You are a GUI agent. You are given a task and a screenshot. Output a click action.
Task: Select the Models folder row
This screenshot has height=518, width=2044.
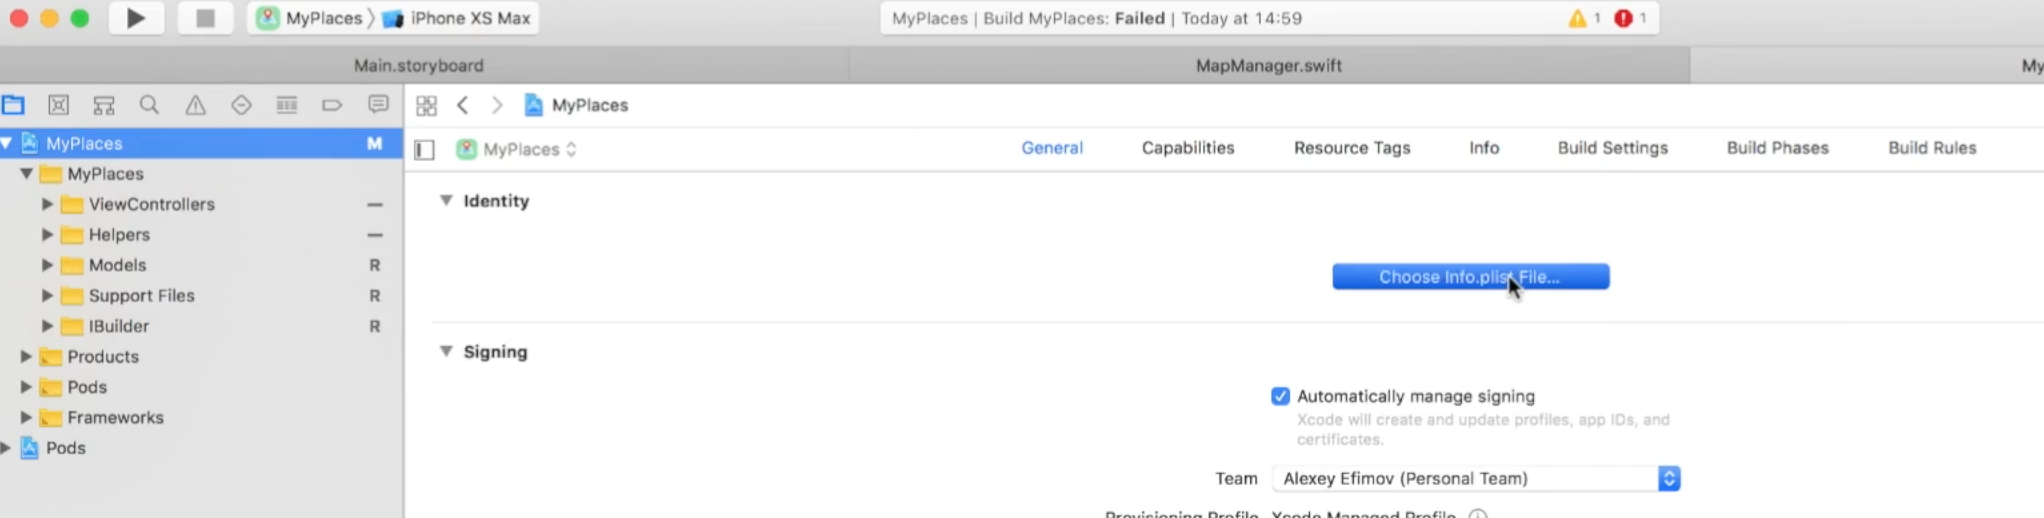[201, 265]
